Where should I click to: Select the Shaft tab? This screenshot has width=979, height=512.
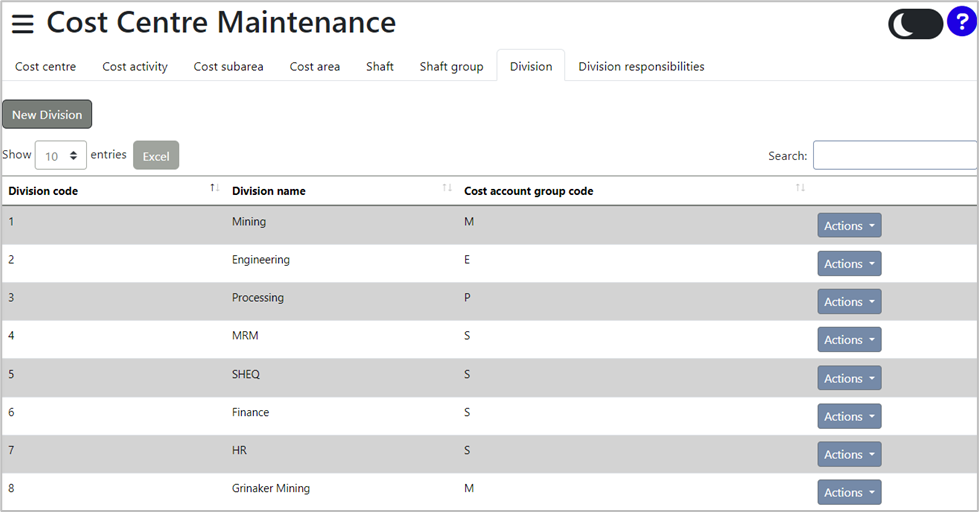click(380, 66)
